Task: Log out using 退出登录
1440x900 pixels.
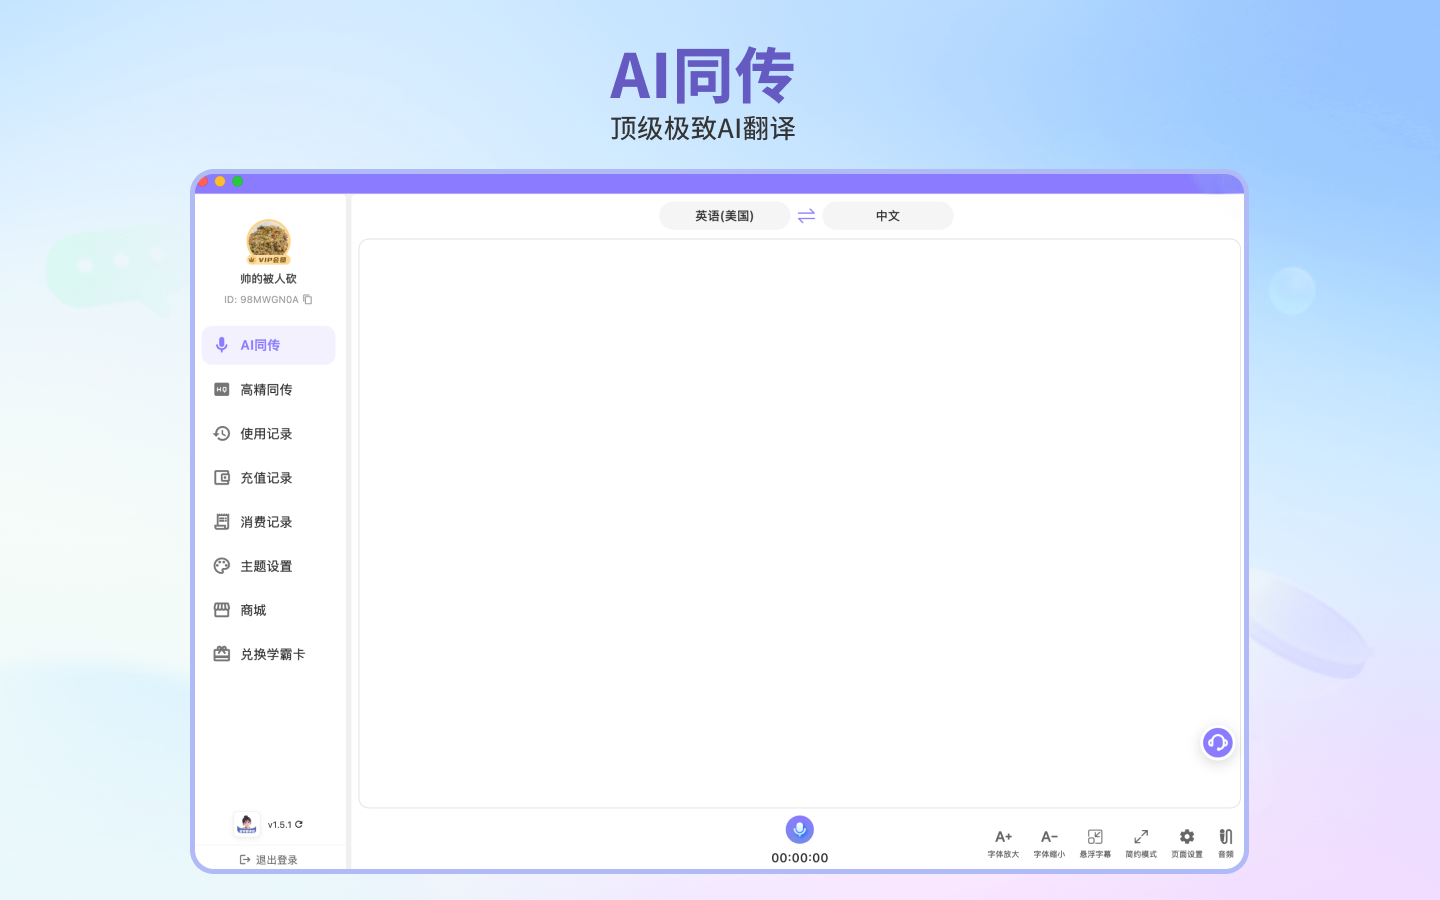Action: (269, 860)
